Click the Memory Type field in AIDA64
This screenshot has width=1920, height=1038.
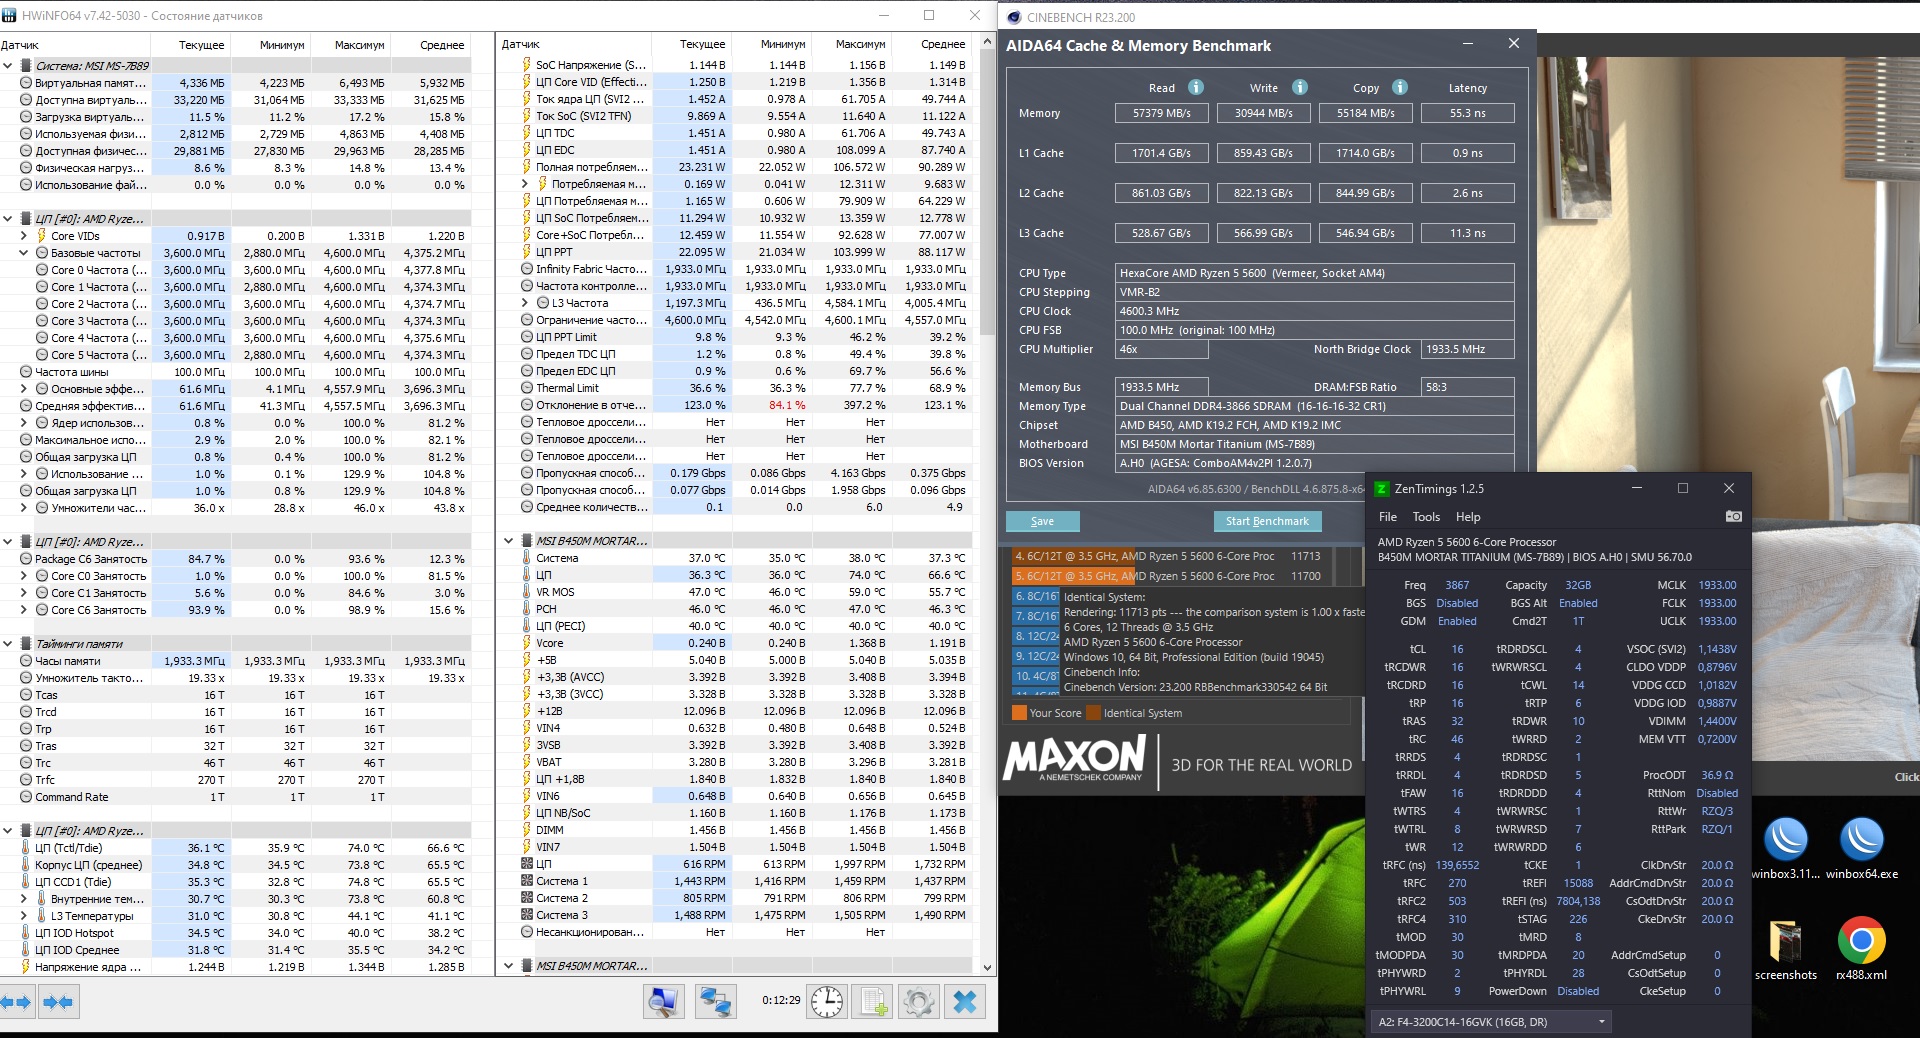click(1314, 406)
